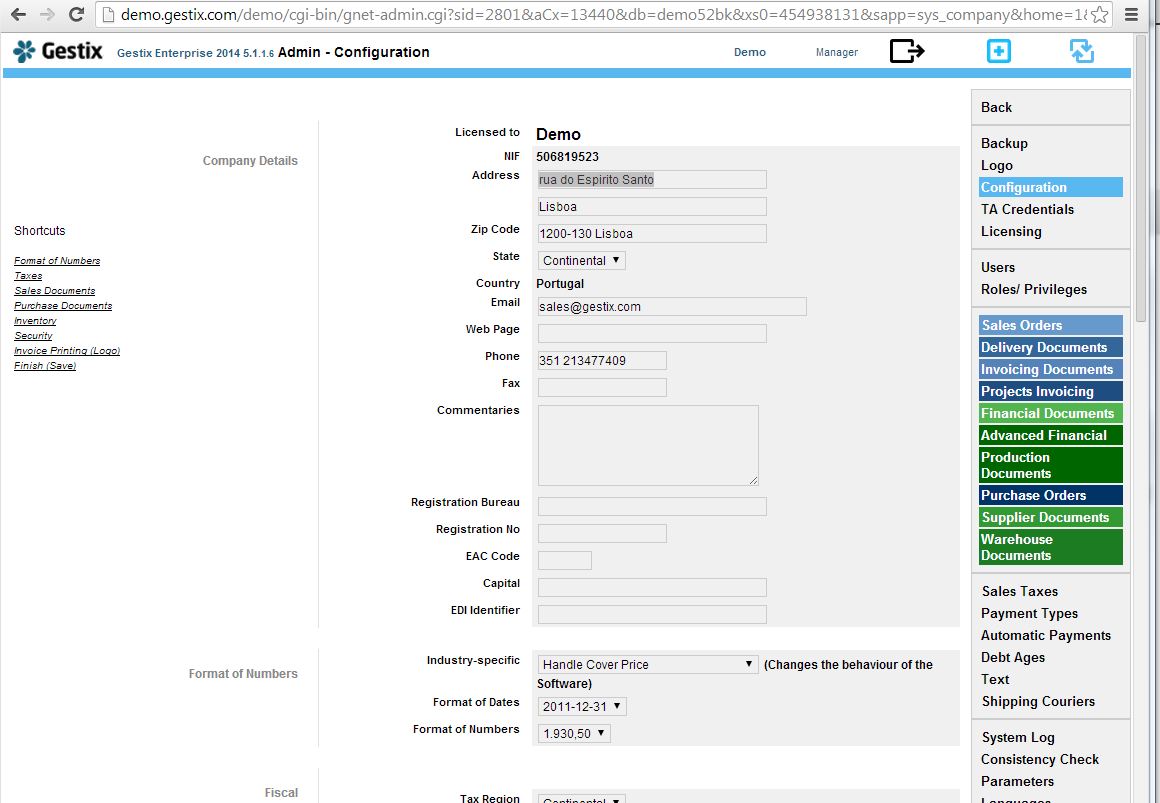Open Licensing in the sidebar
The width and height of the screenshot is (1160, 803).
[1011, 232]
